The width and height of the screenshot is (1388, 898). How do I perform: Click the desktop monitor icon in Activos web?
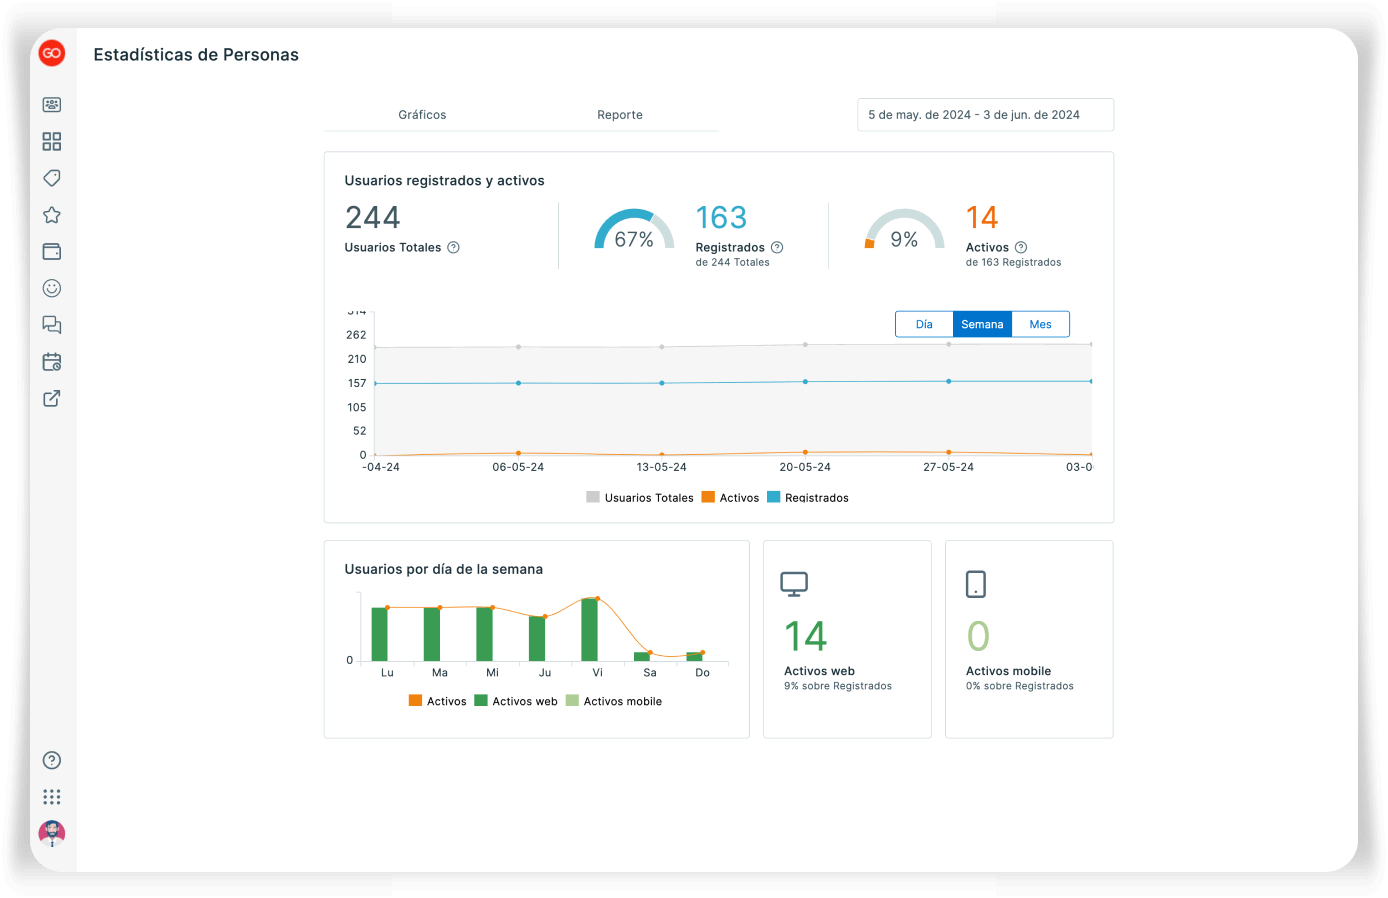pos(794,584)
